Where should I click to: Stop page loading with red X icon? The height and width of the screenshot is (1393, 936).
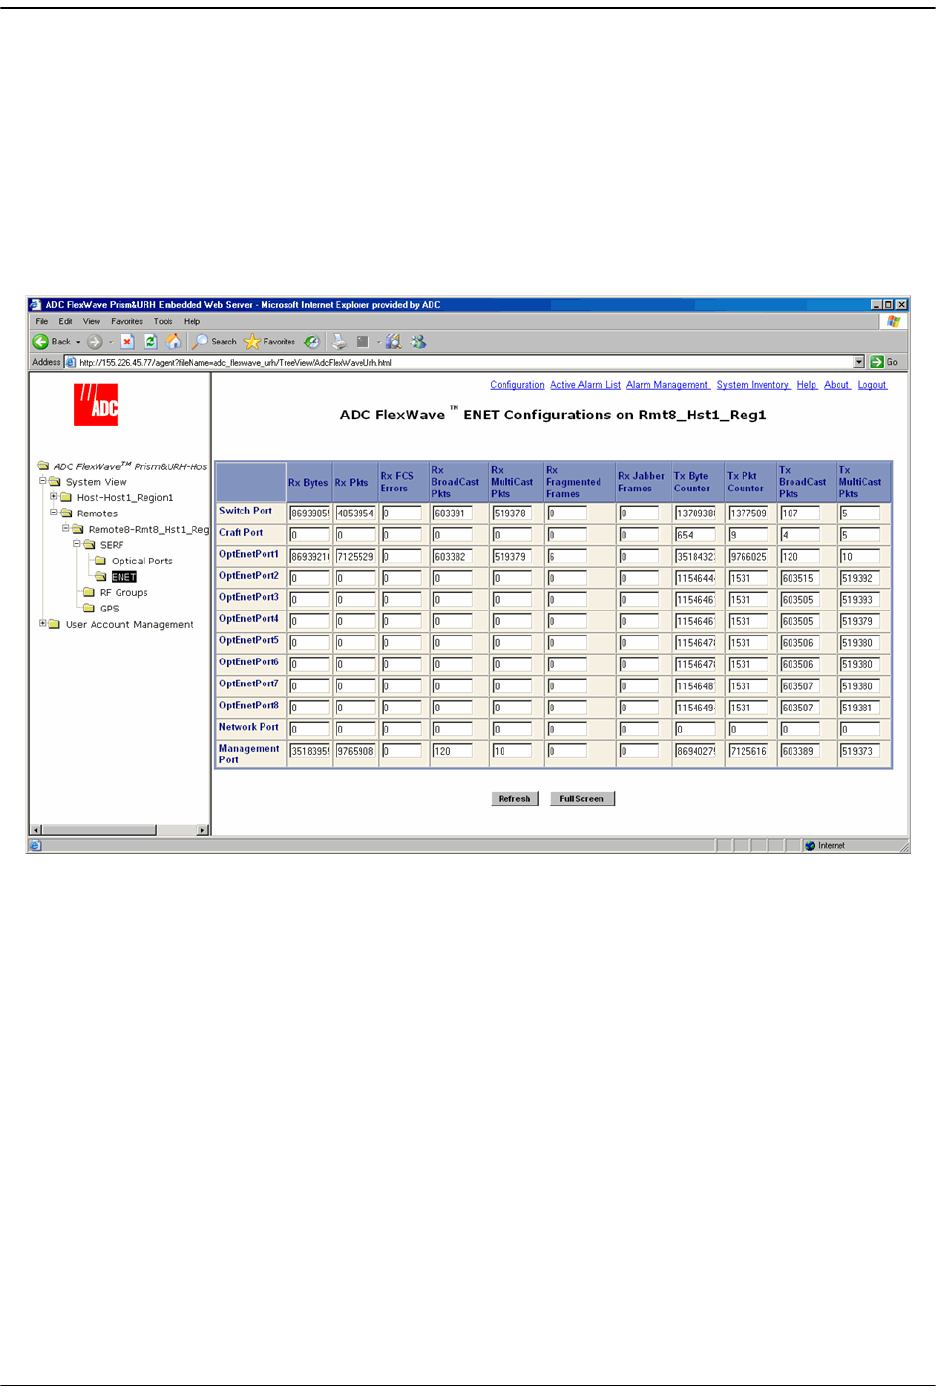[127, 342]
